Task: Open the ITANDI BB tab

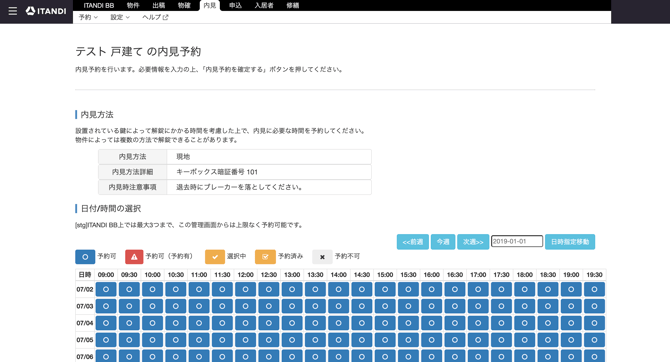Action: pyautogui.click(x=99, y=6)
